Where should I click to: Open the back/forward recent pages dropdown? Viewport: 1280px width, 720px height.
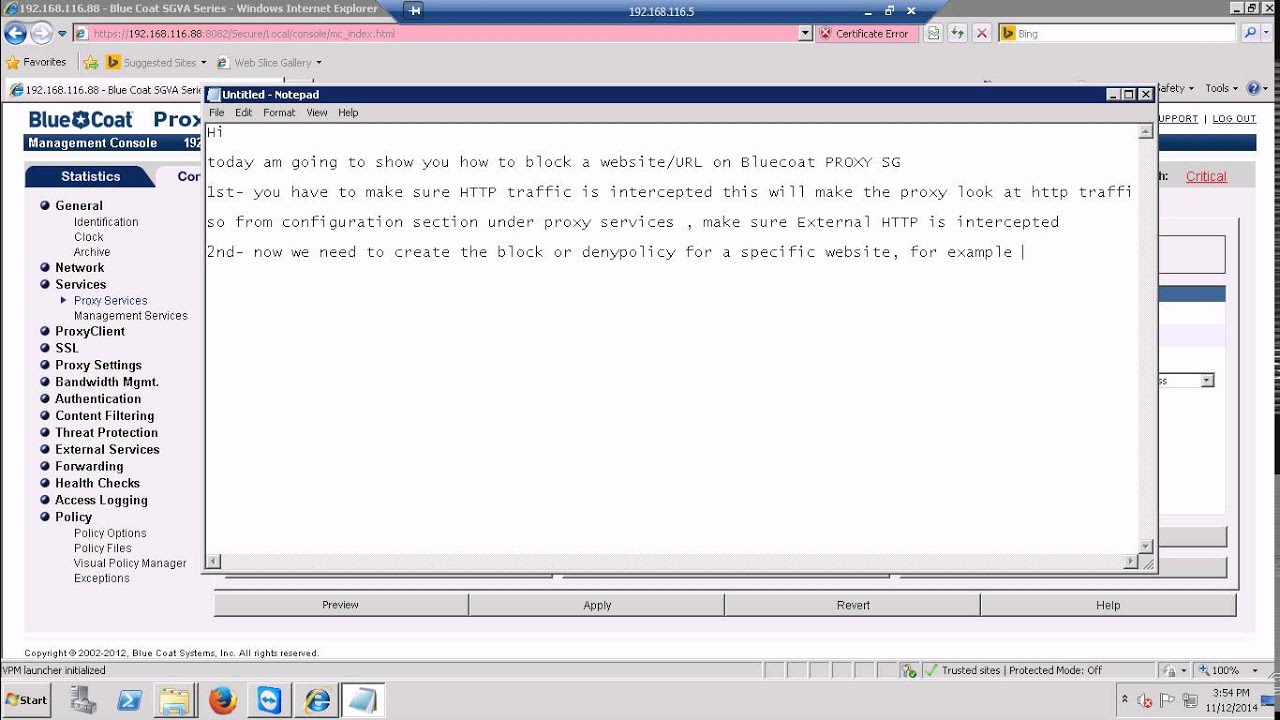62,33
